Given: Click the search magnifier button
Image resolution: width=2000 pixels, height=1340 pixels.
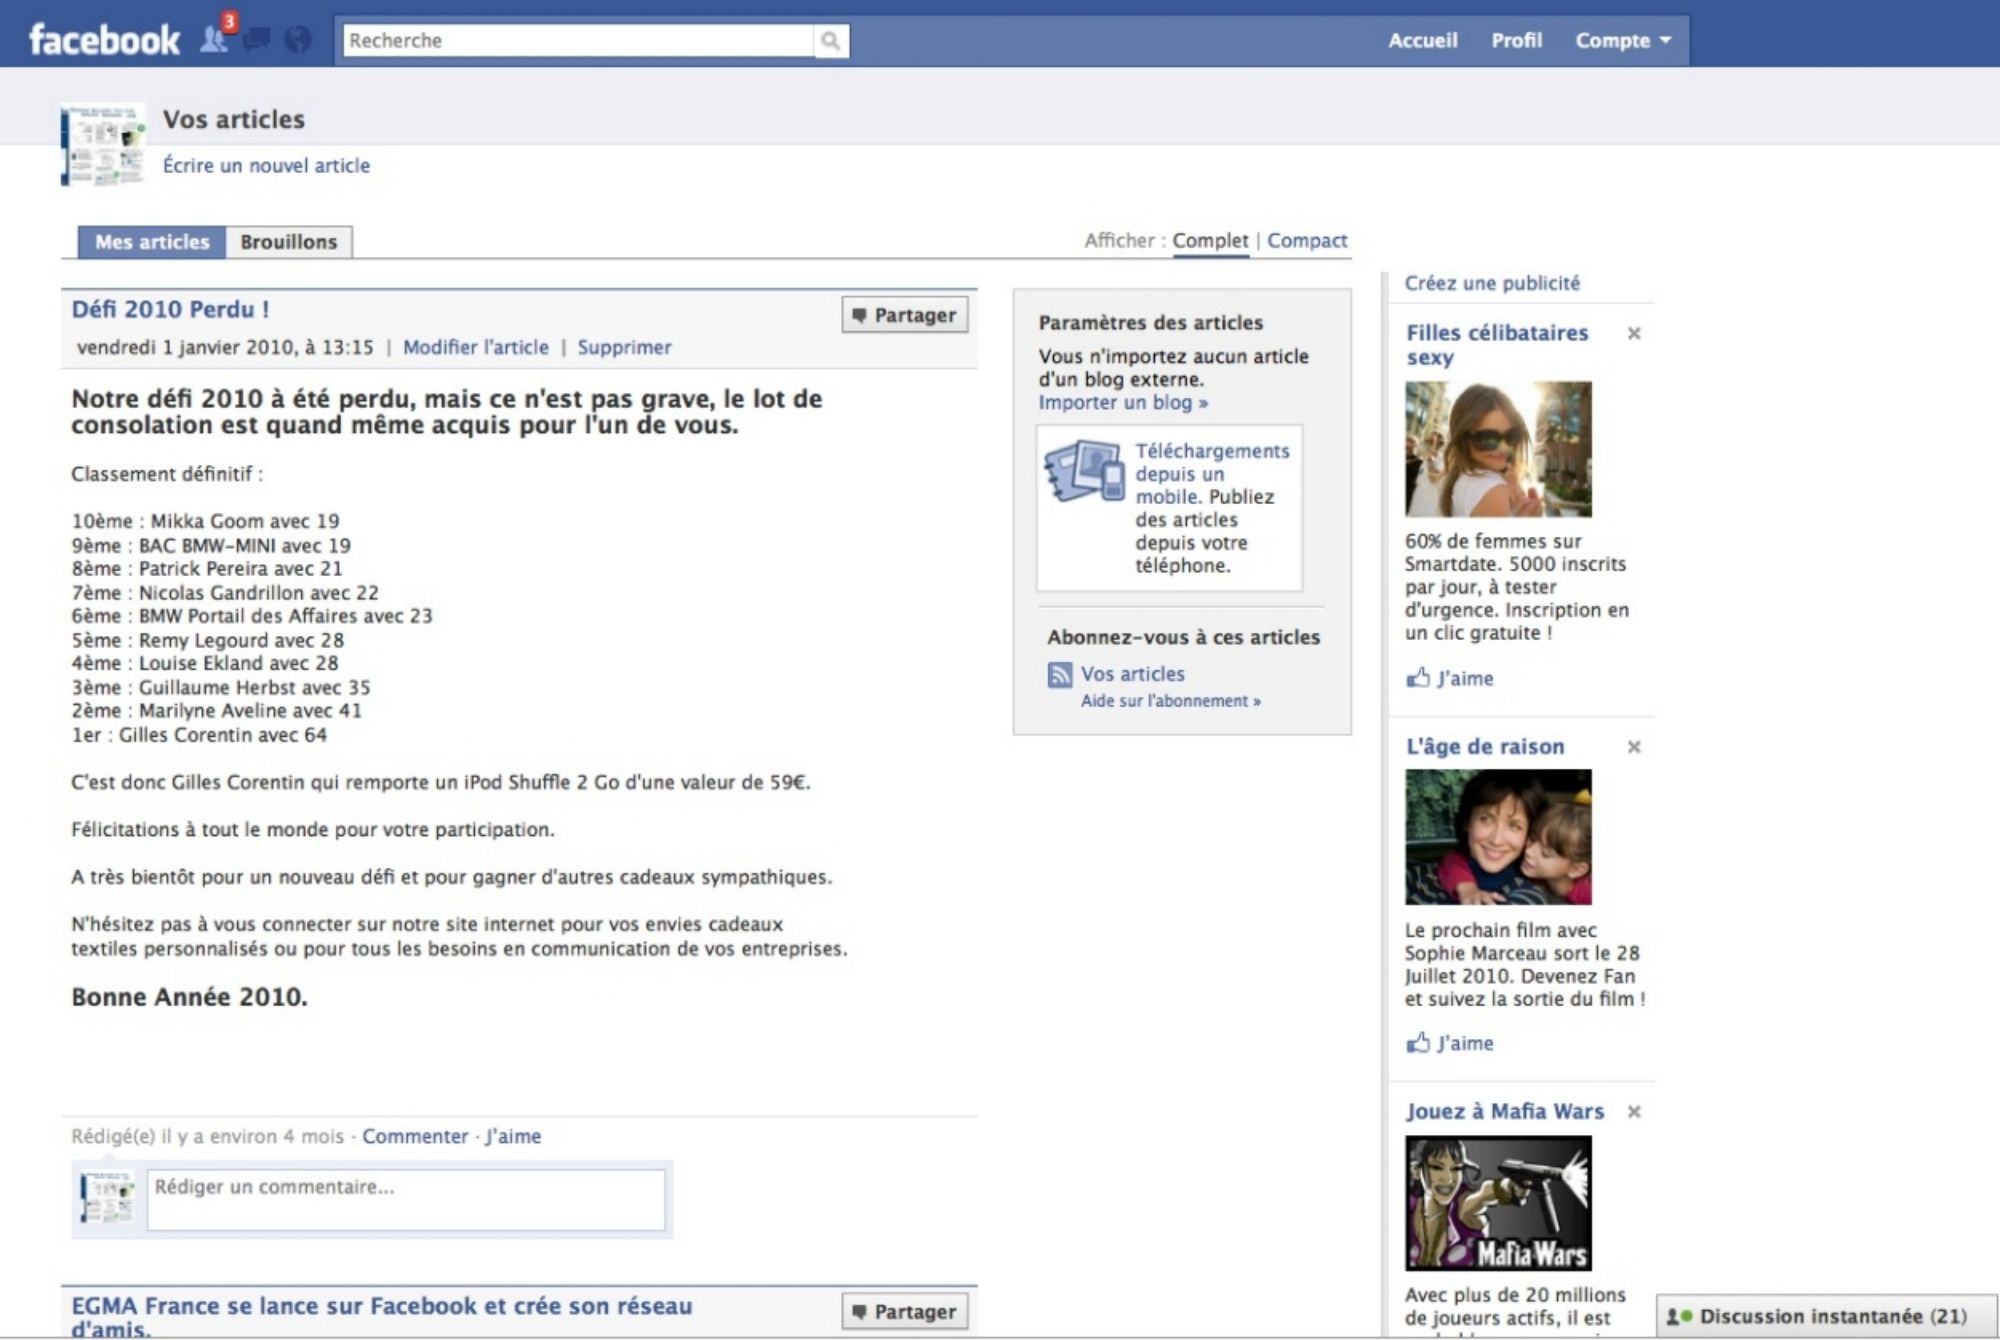Looking at the screenshot, I should [x=830, y=41].
